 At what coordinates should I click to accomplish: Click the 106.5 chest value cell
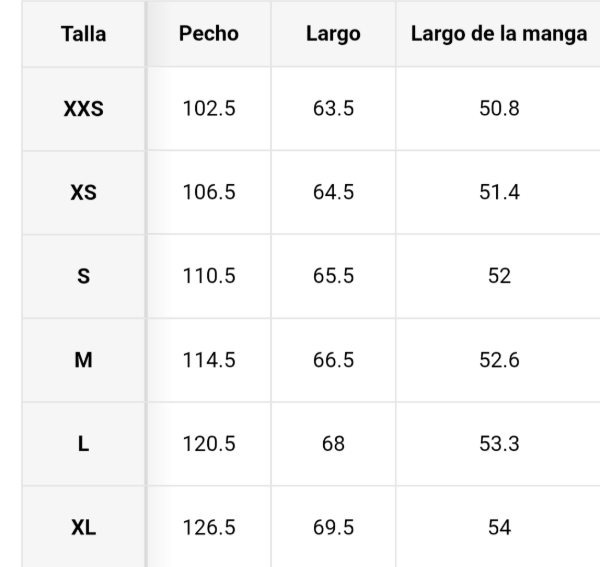209,193
